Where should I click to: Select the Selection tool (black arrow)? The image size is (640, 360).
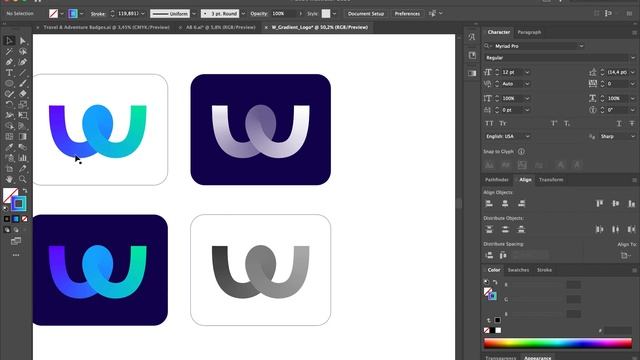tap(9, 40)
